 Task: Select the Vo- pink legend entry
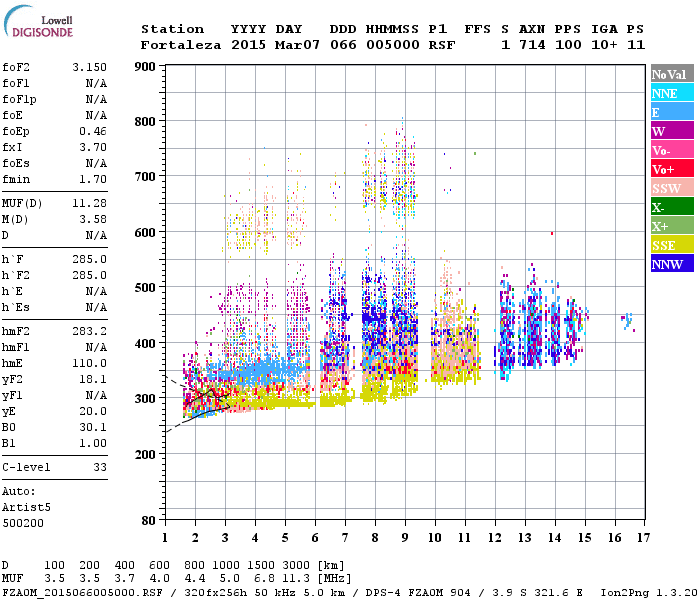(671, 150)
